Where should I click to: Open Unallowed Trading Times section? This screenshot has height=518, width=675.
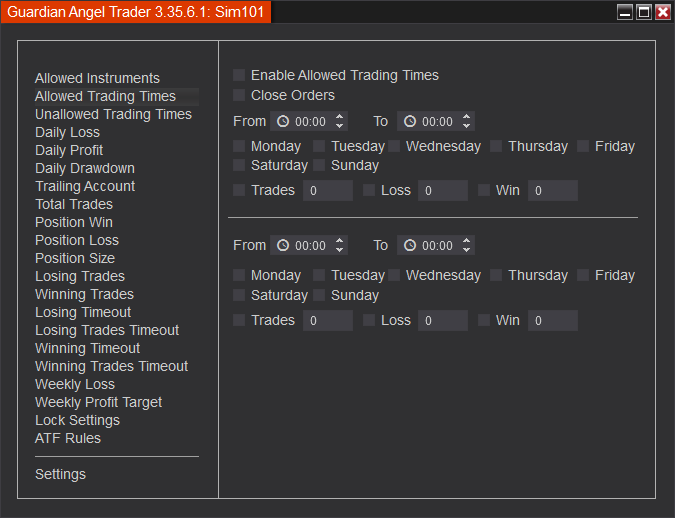click(113, 114)
